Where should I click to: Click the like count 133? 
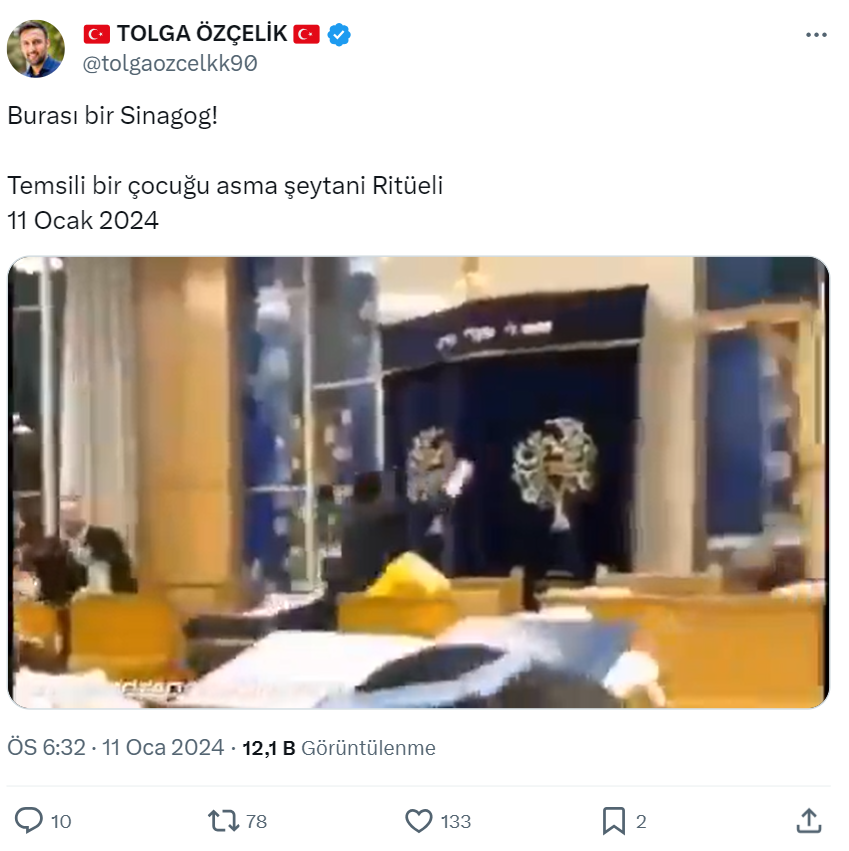[456, 822]
